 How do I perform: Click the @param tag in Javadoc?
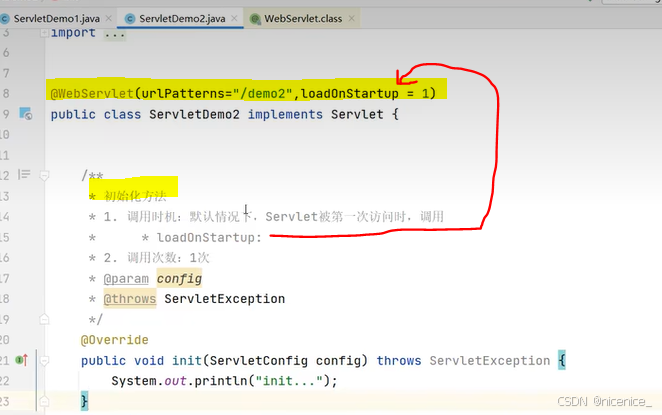point(126,279)
